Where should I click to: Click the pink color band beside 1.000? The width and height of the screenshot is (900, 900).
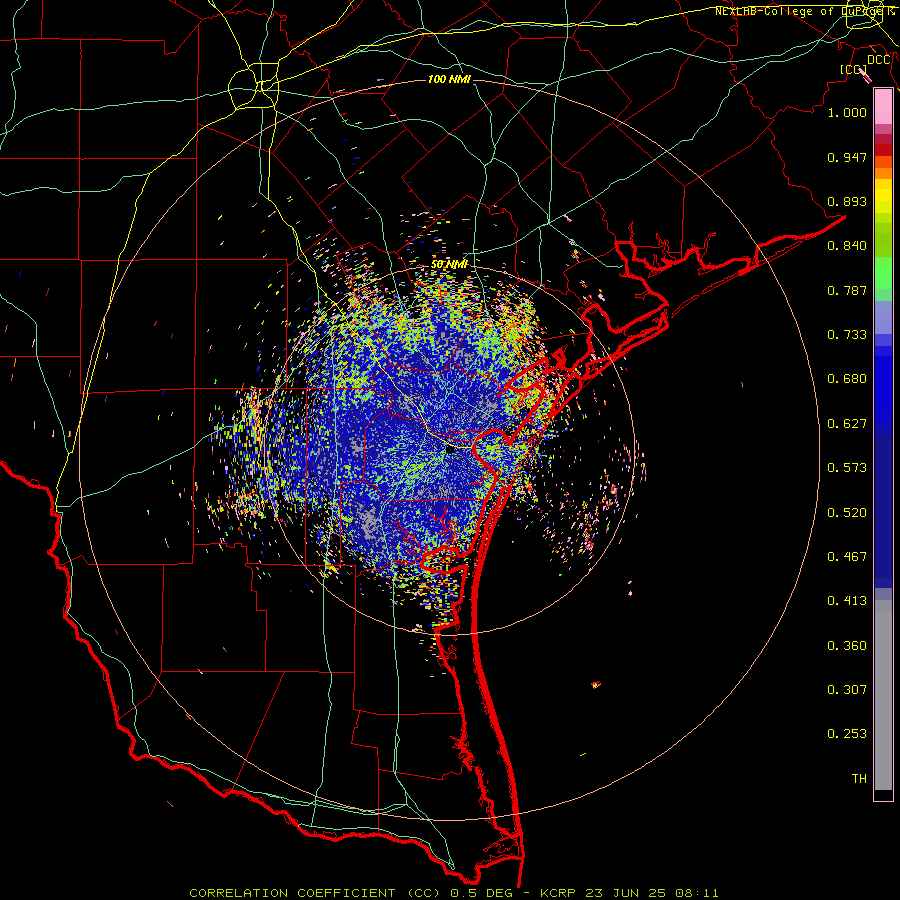point(883,107)
